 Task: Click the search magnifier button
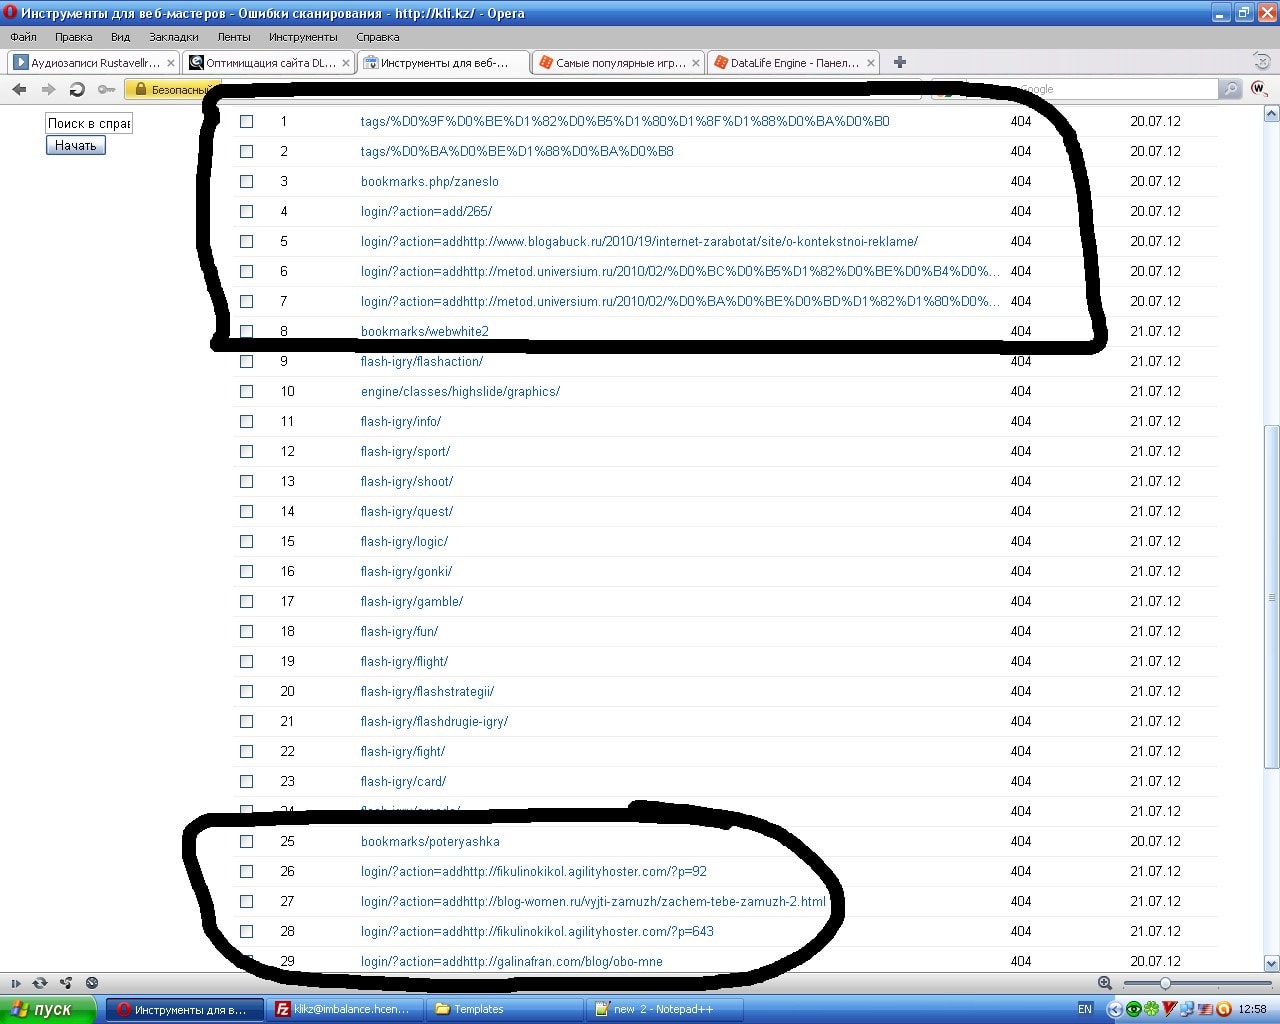[x=1231, y=89]
